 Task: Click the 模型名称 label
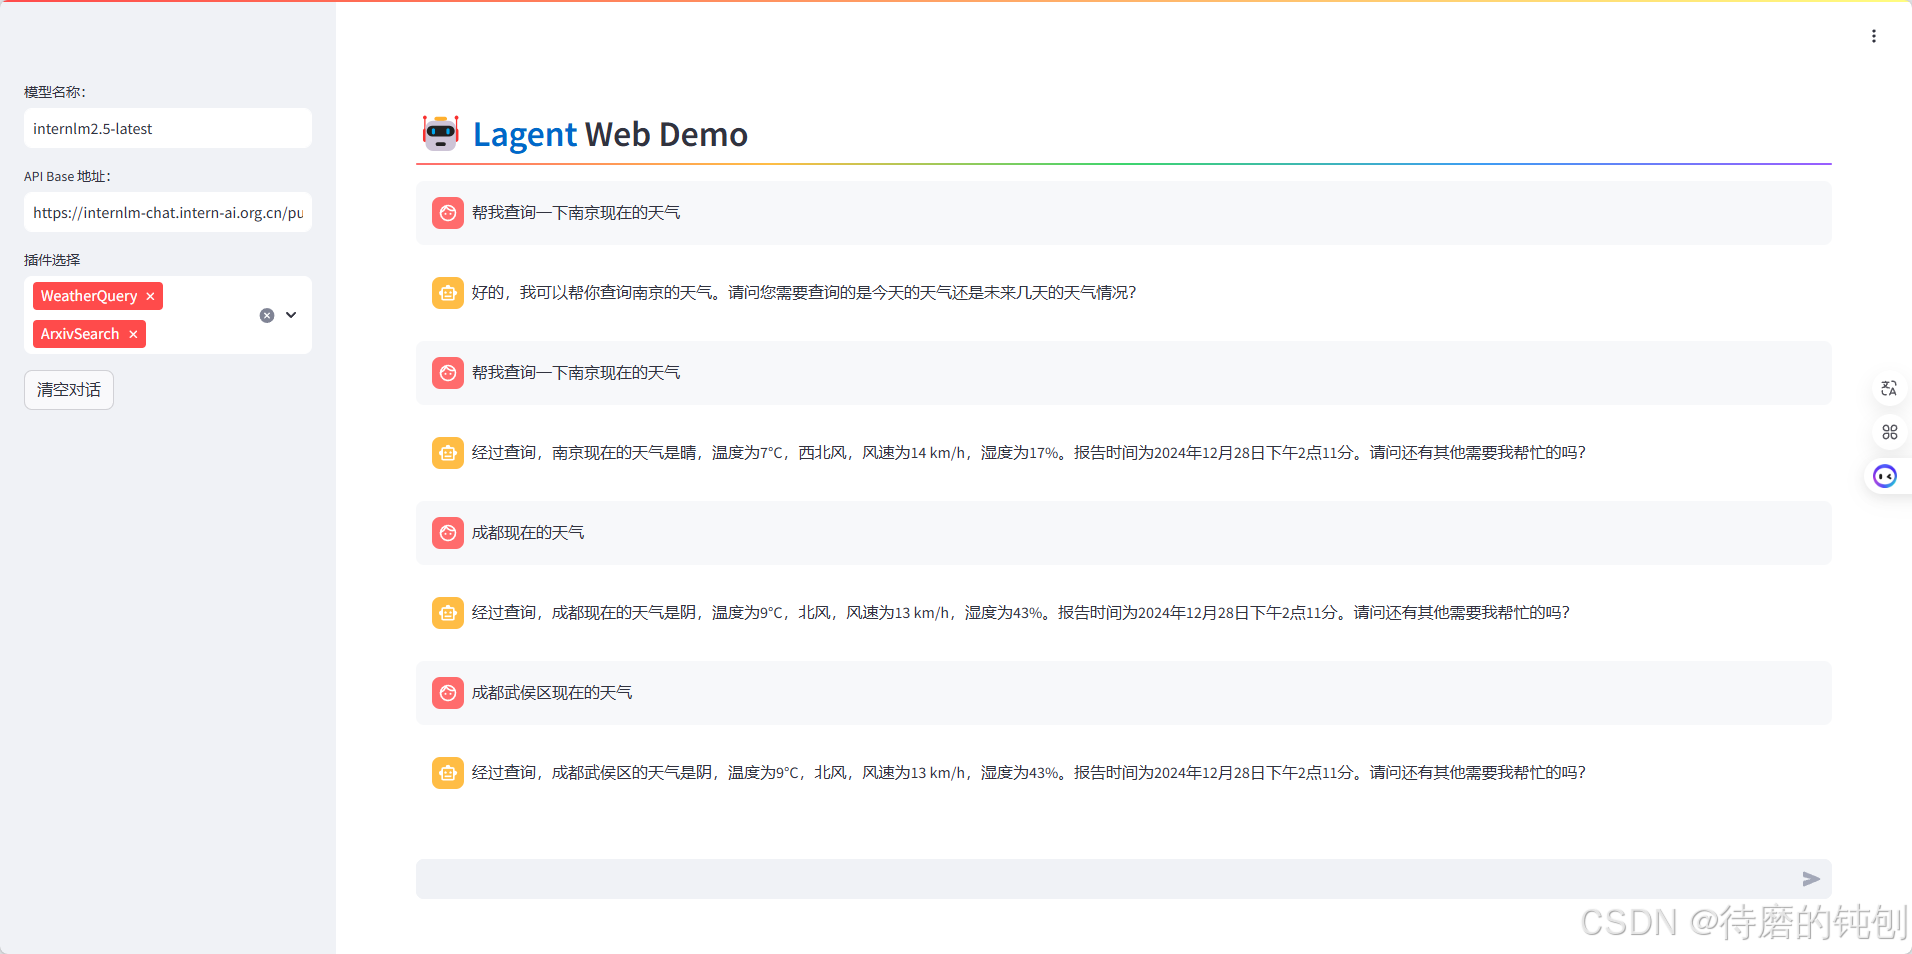tap(55, 92)
